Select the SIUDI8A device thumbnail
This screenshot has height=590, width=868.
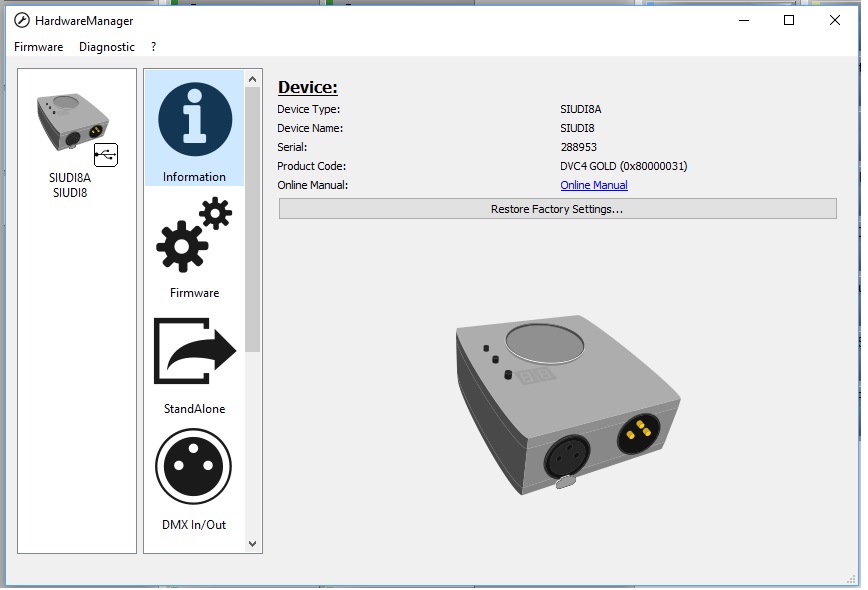(73, 122)
